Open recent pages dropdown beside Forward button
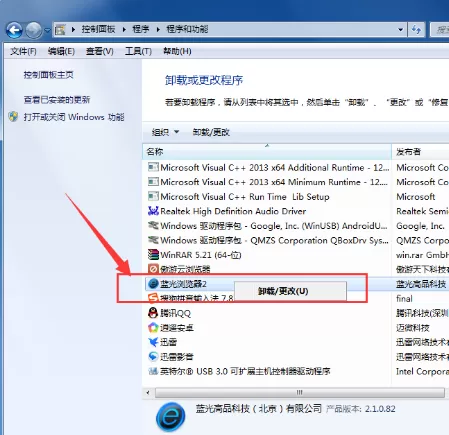The height and width of the screenshot is (435, 449). [47, 30]
